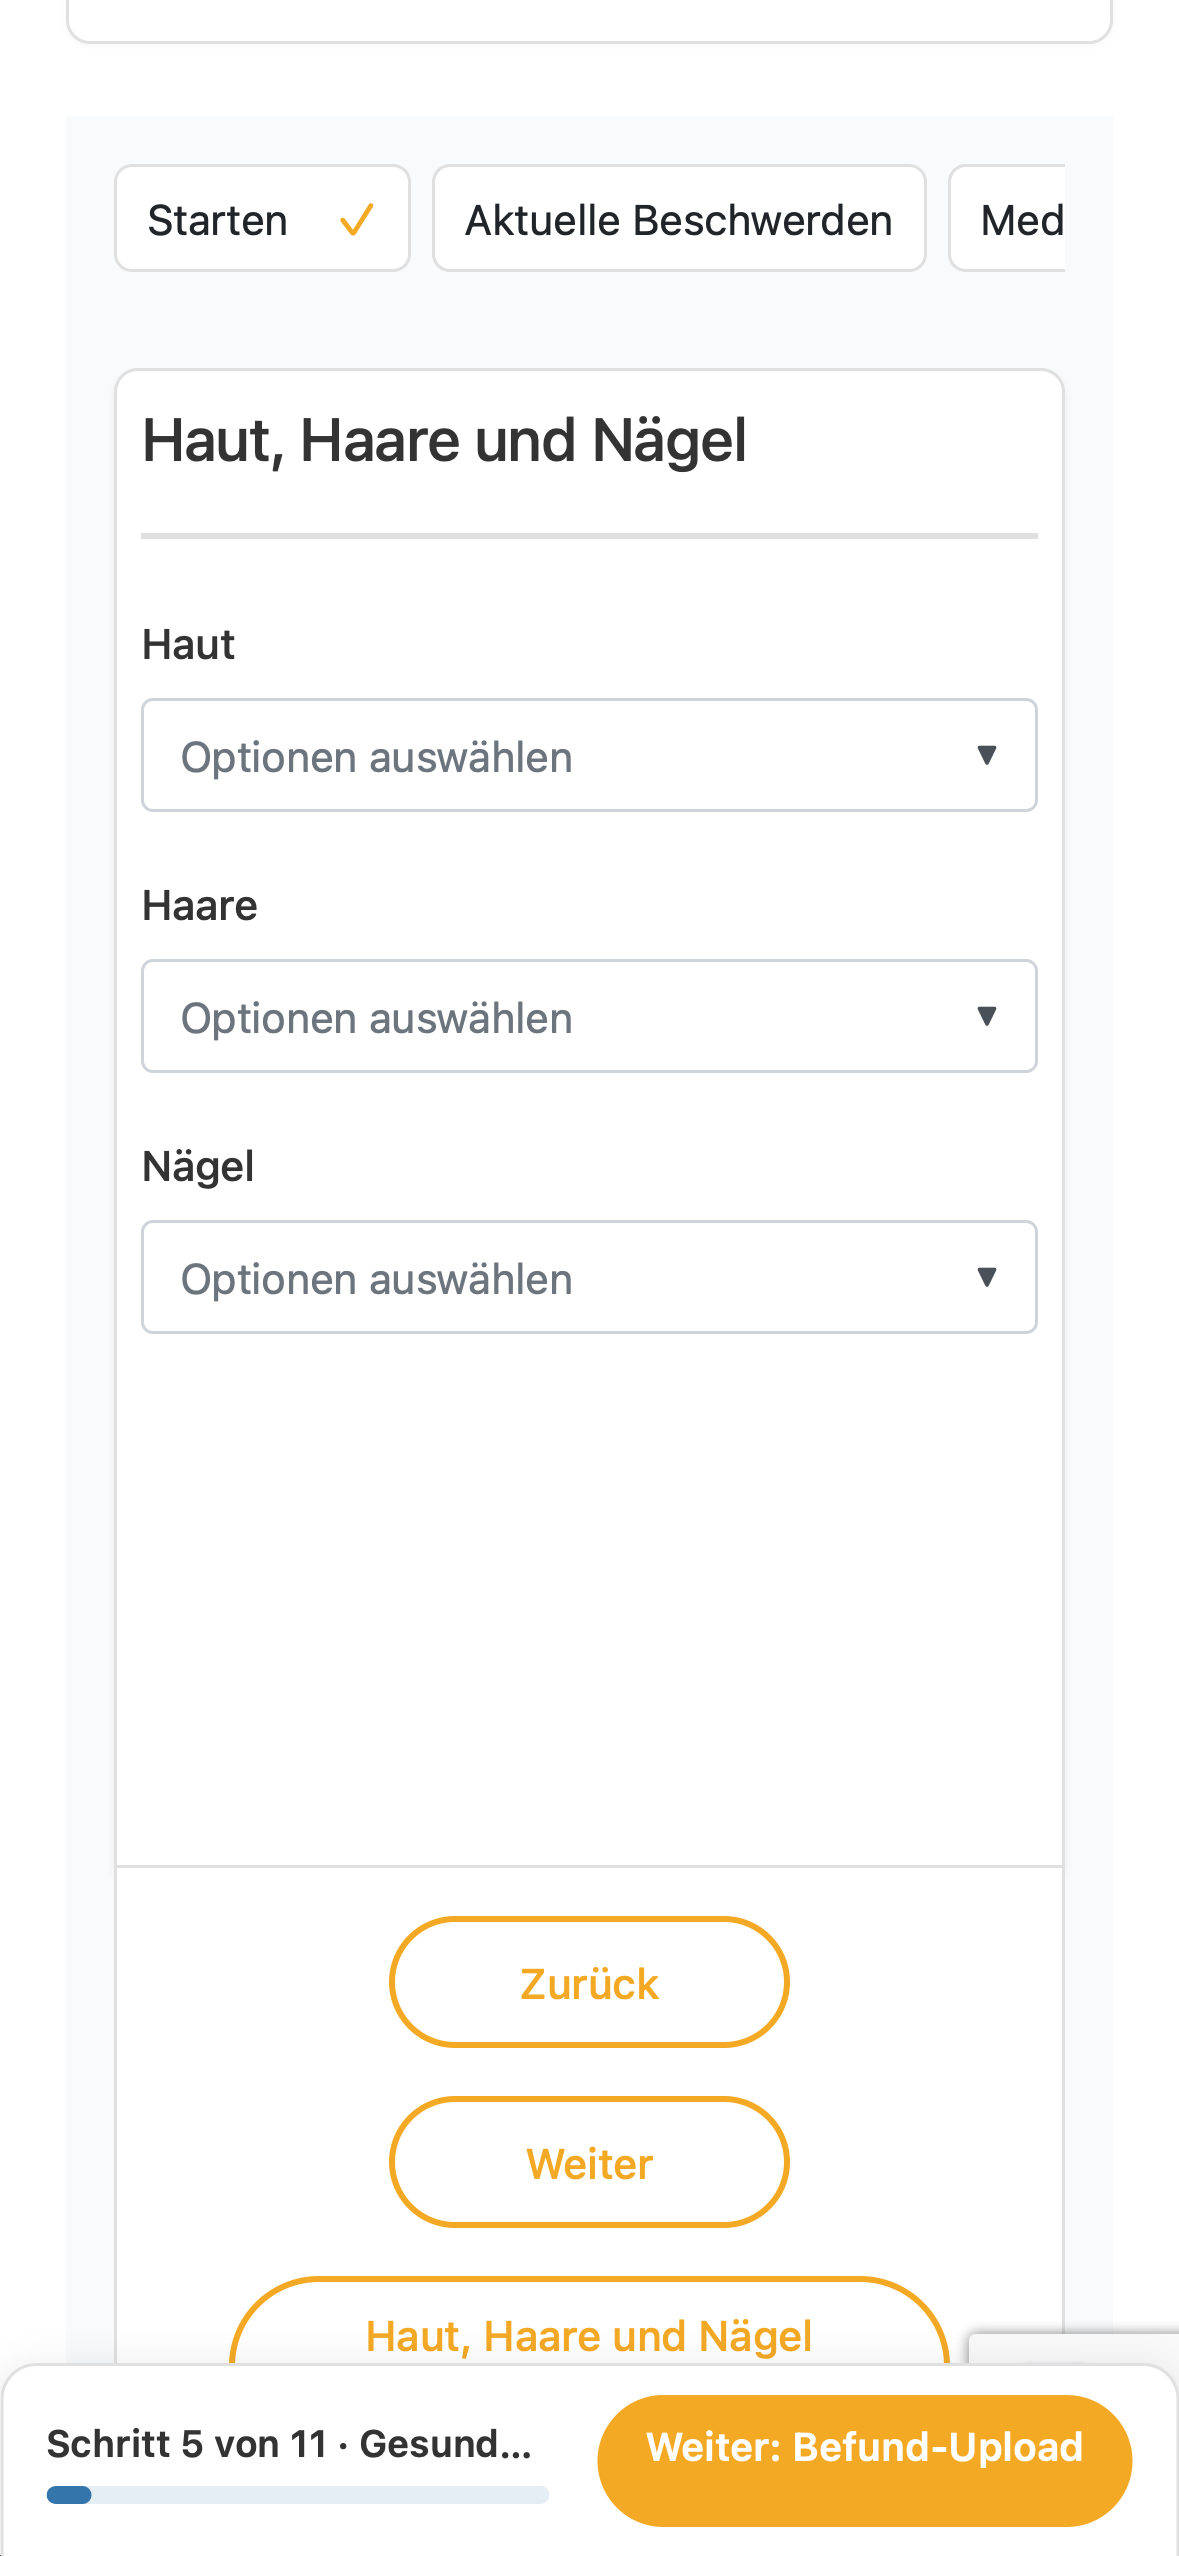Screen dimensions: 1179x2556
Task: Click the orange checkmark on Starten
Action: (357, 220)
